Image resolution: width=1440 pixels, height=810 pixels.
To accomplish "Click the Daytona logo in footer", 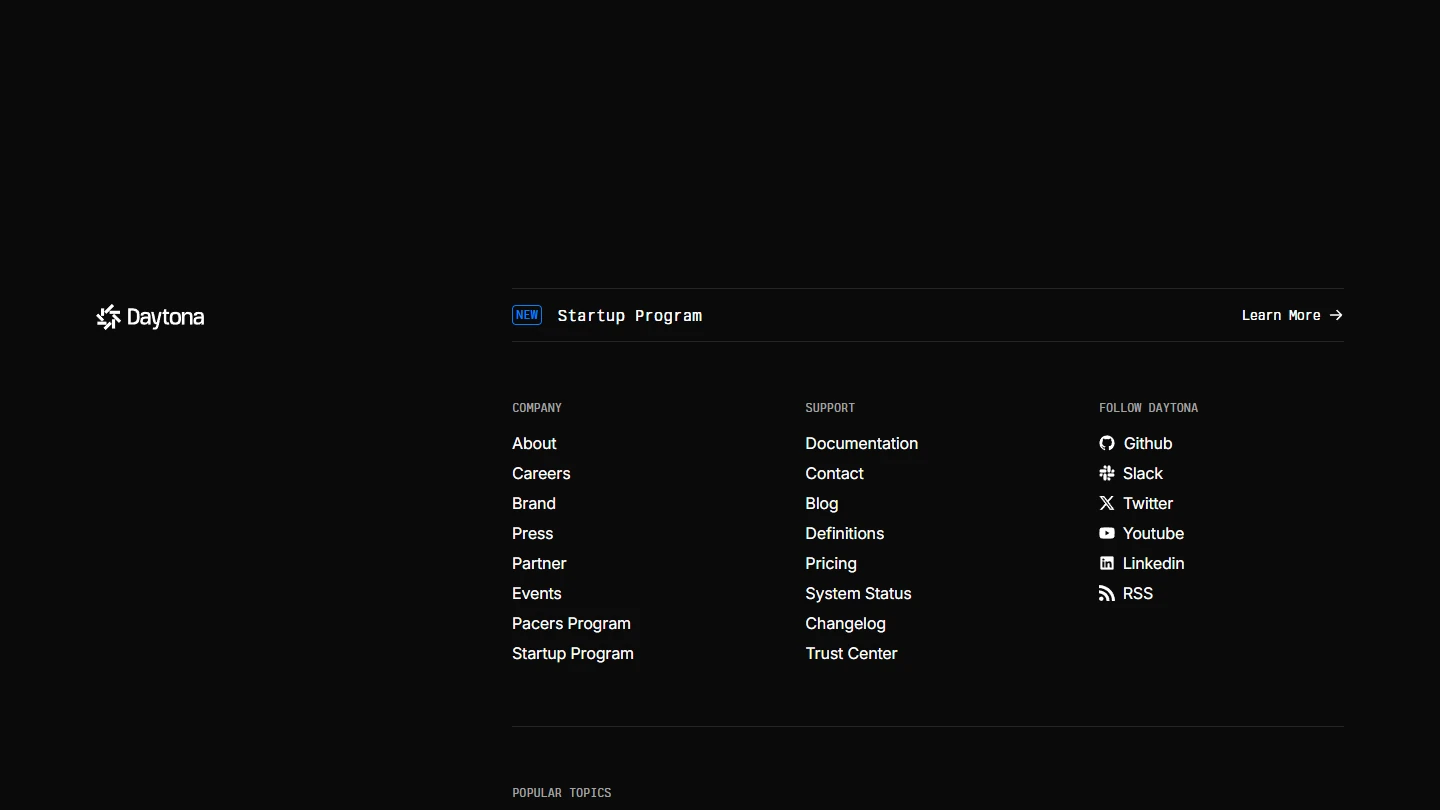I will point(150,317).
